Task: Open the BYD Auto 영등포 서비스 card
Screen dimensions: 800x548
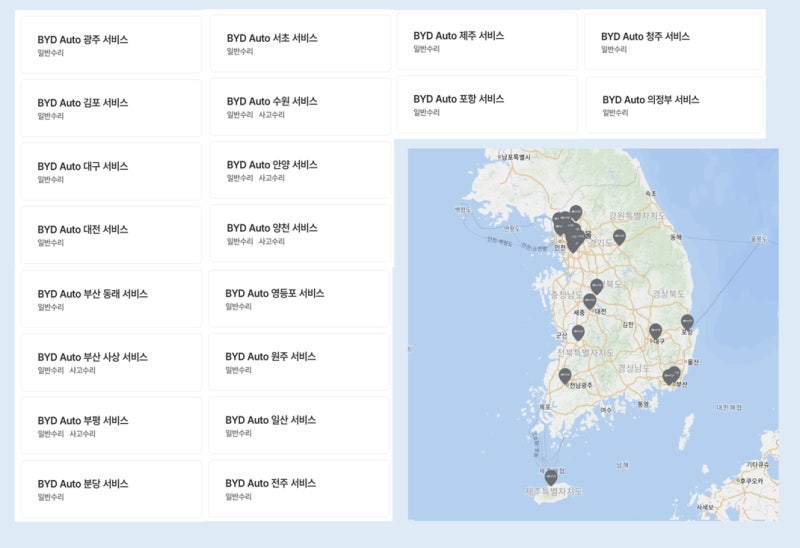Action: click(x=299, y=298)
